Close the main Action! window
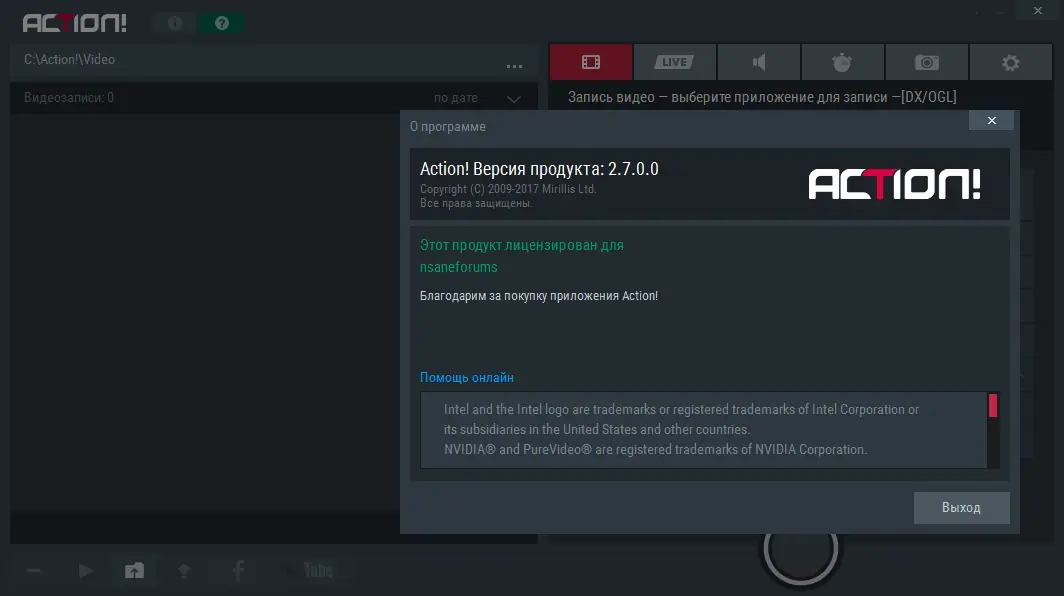Screen dimensions: 1064x596 [x=1038, y=10]
